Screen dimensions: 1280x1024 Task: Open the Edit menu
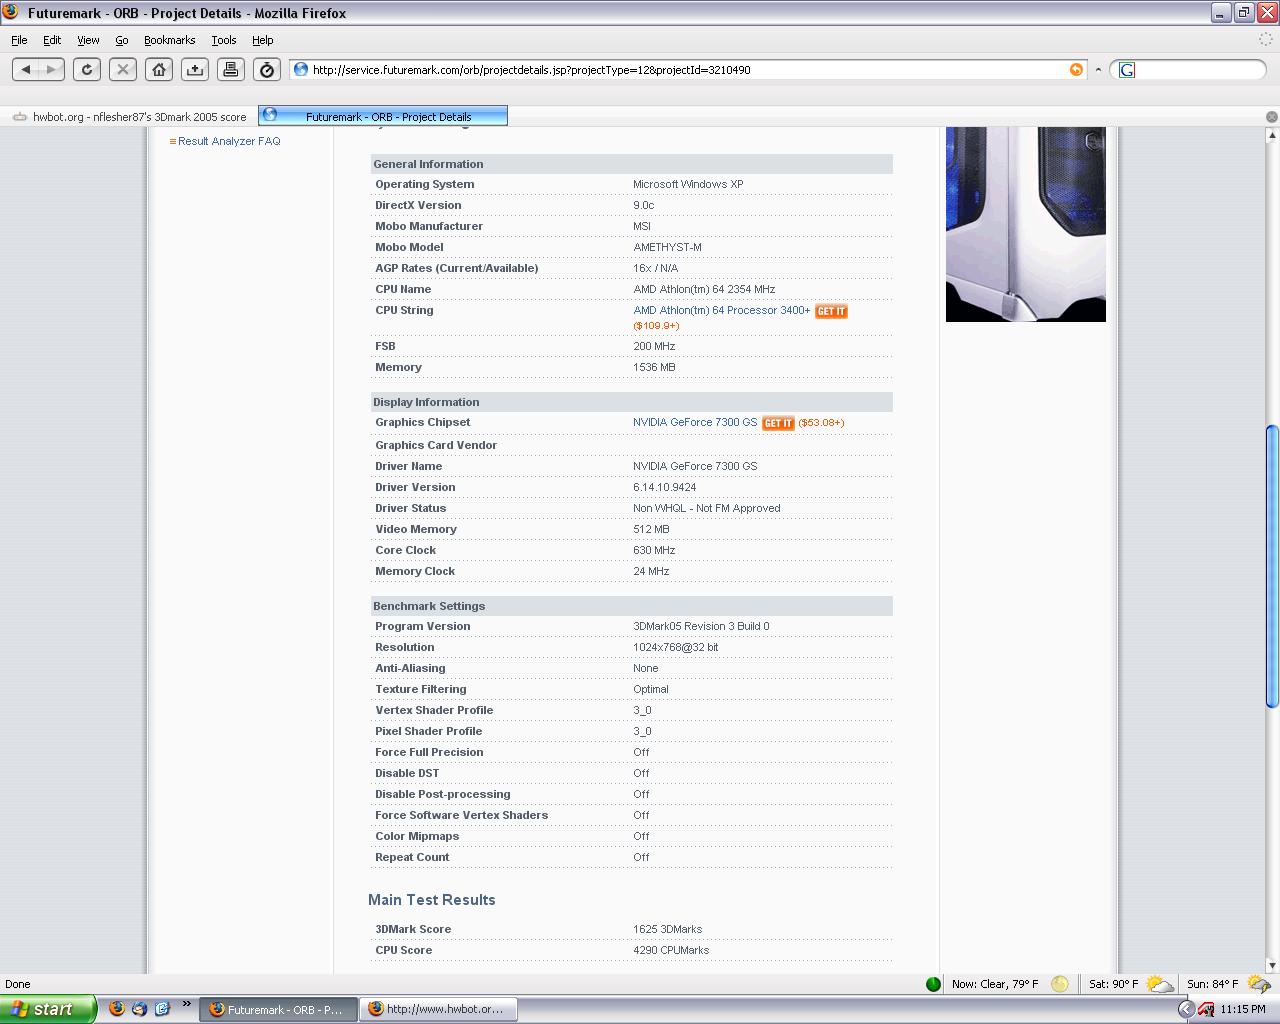(x=52, y=40)
